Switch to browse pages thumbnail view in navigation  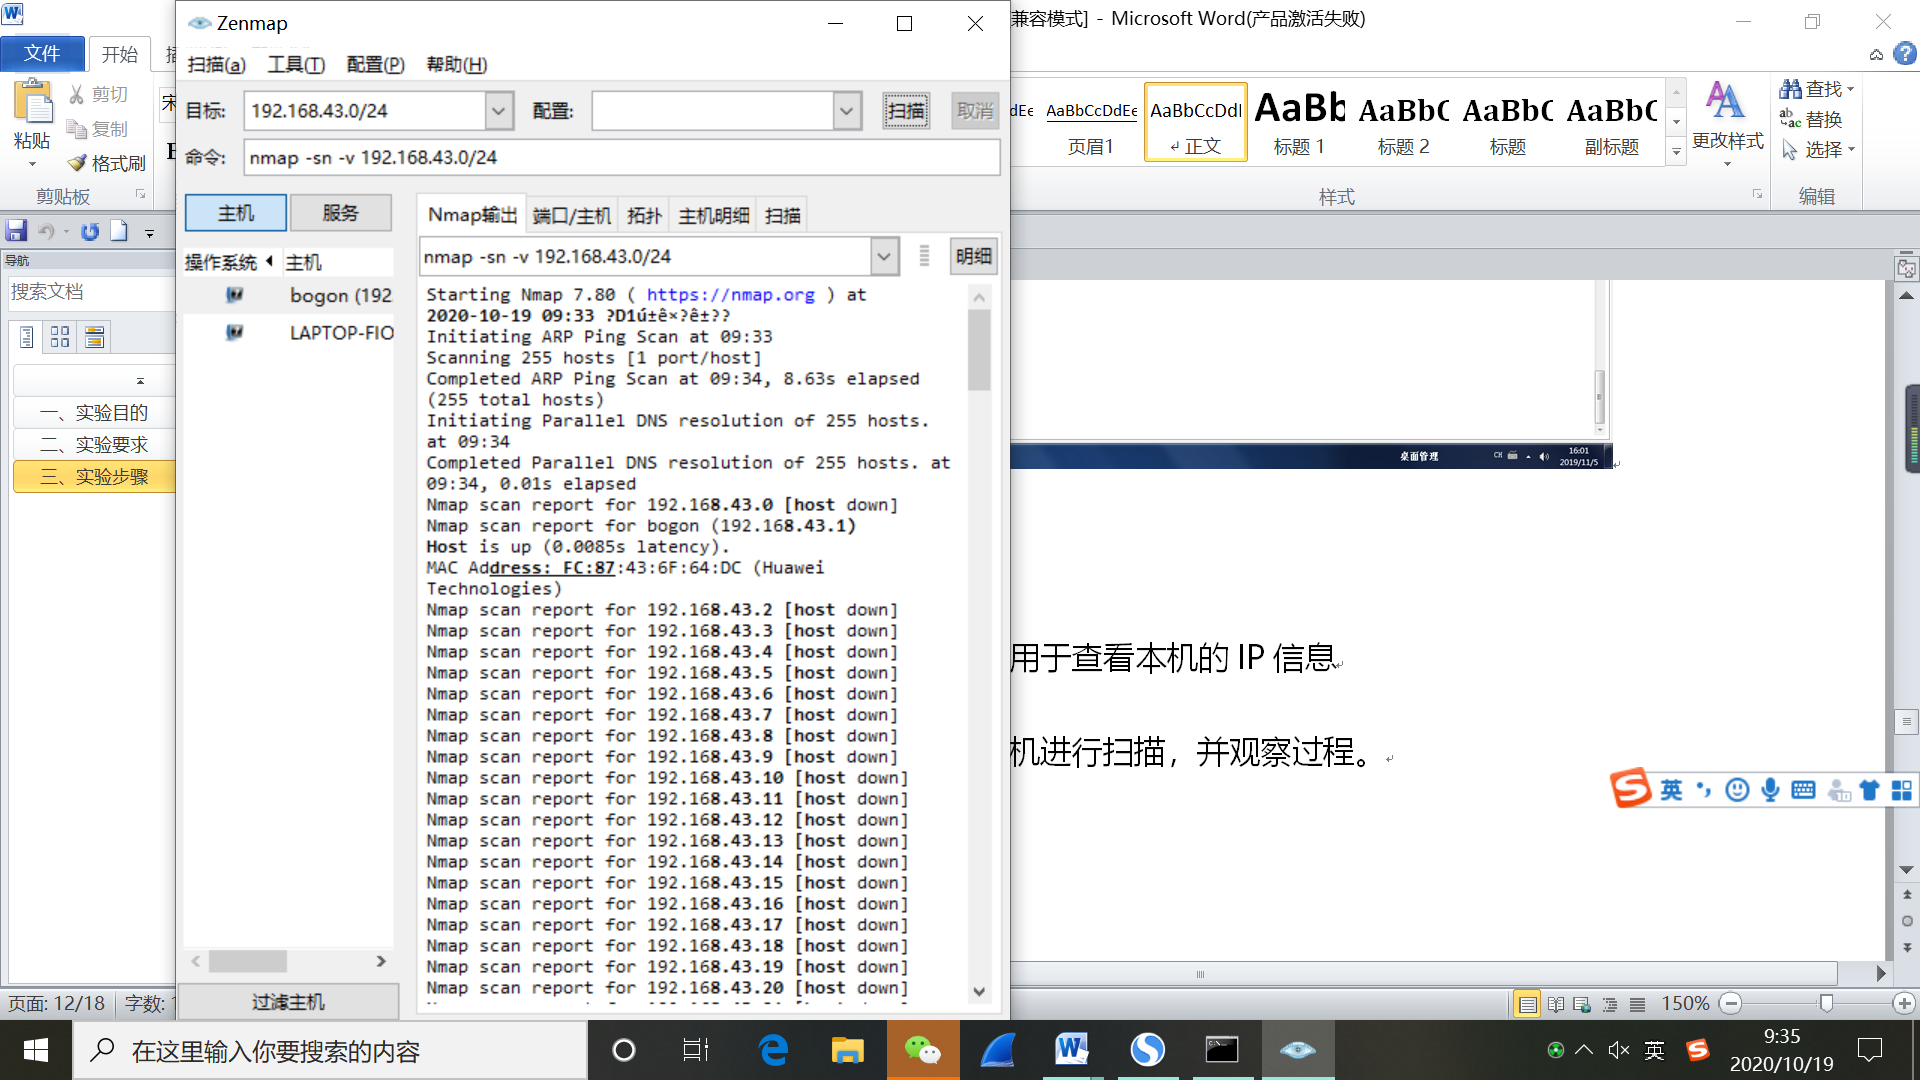(x=60, y=337)
